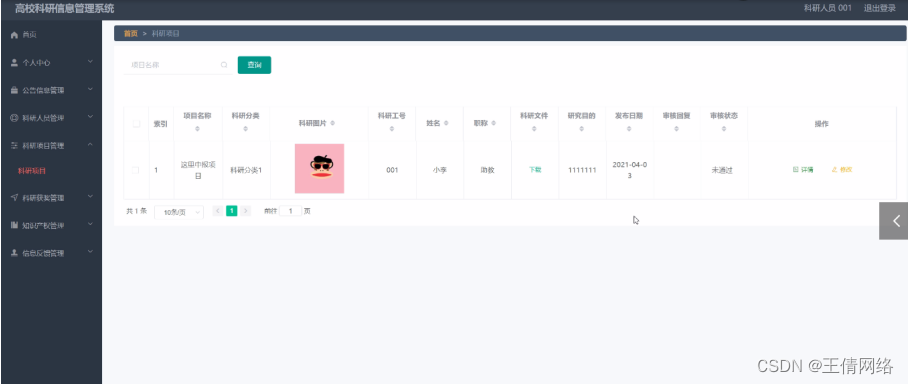
Task: Sort table by 发布日期 column arrows
Action: (629, 129)
